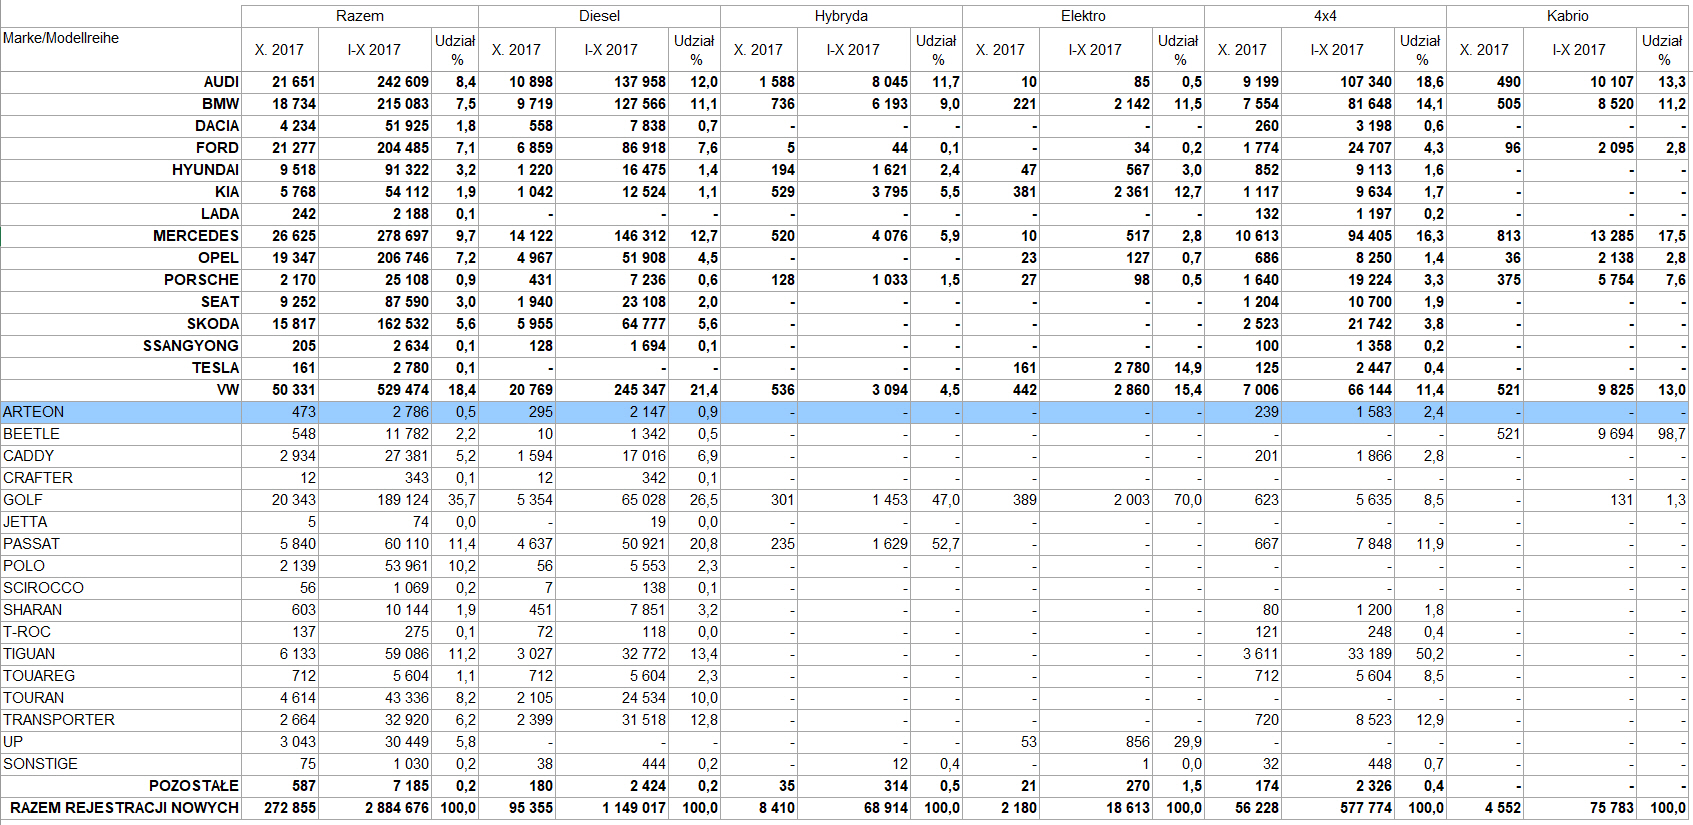Click the Diesel column group header
Viewport: 1693px width, 825px height.
click(599, 16)
